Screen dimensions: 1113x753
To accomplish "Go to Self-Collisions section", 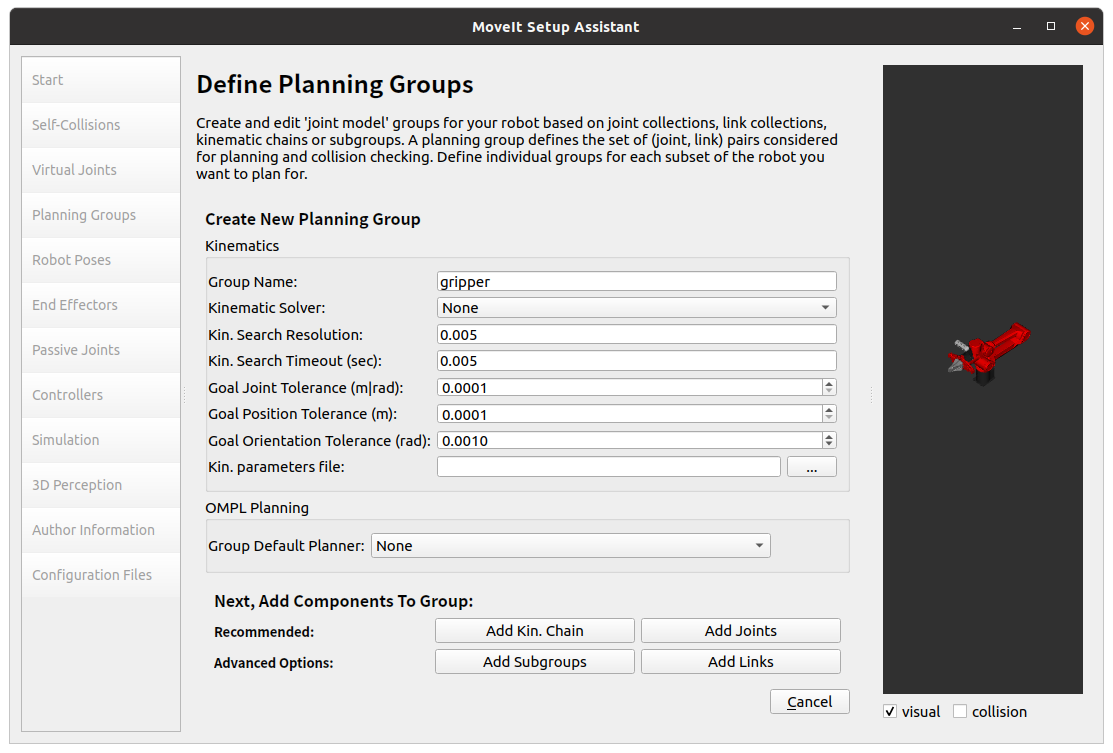I will click(x=101, y=125).
